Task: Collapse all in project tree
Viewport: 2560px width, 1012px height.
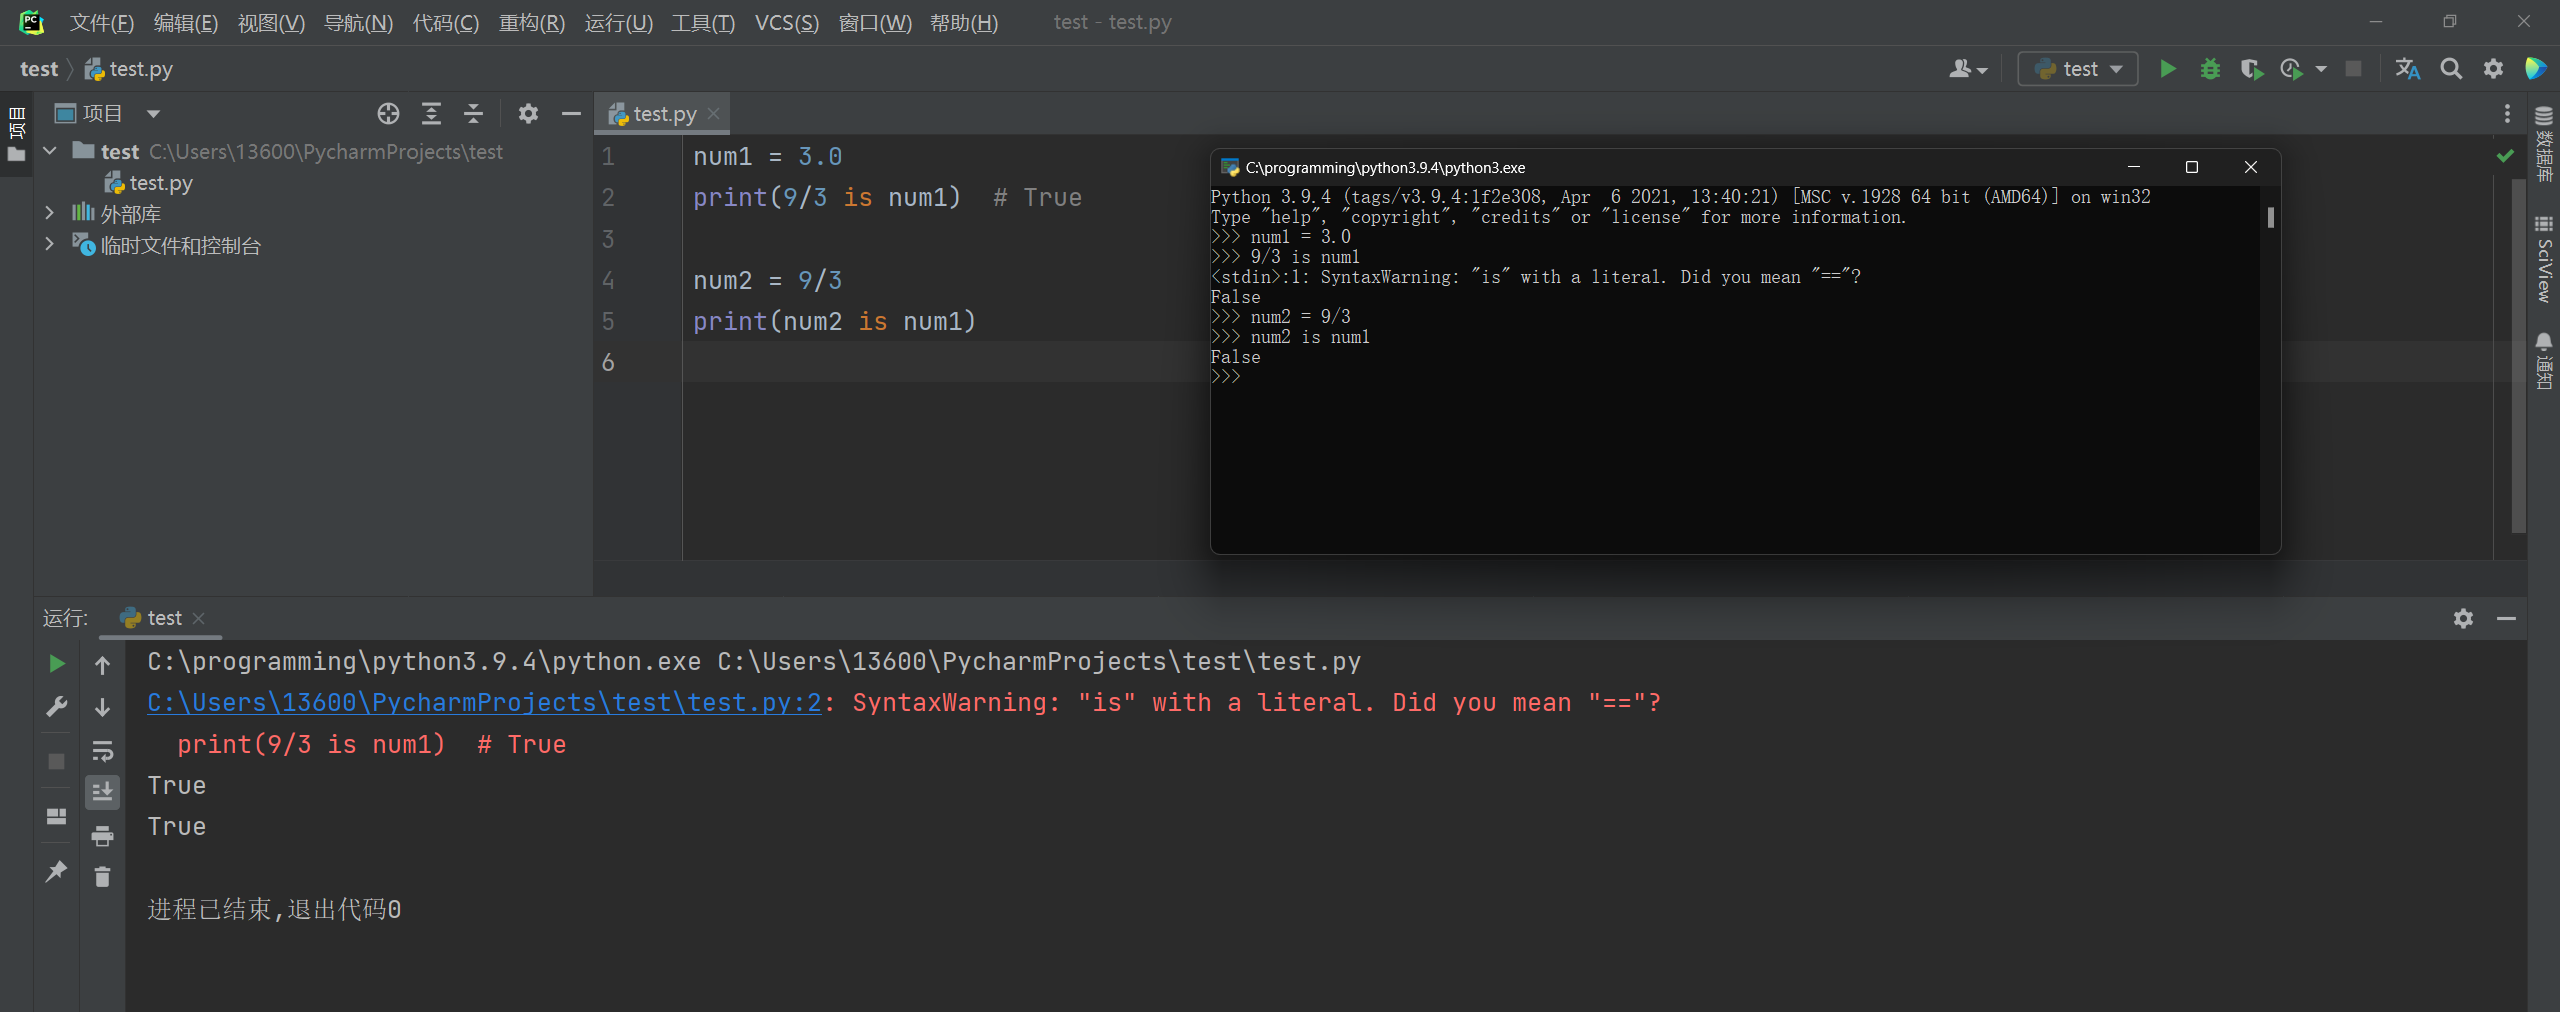Action: tap(473, 114)
